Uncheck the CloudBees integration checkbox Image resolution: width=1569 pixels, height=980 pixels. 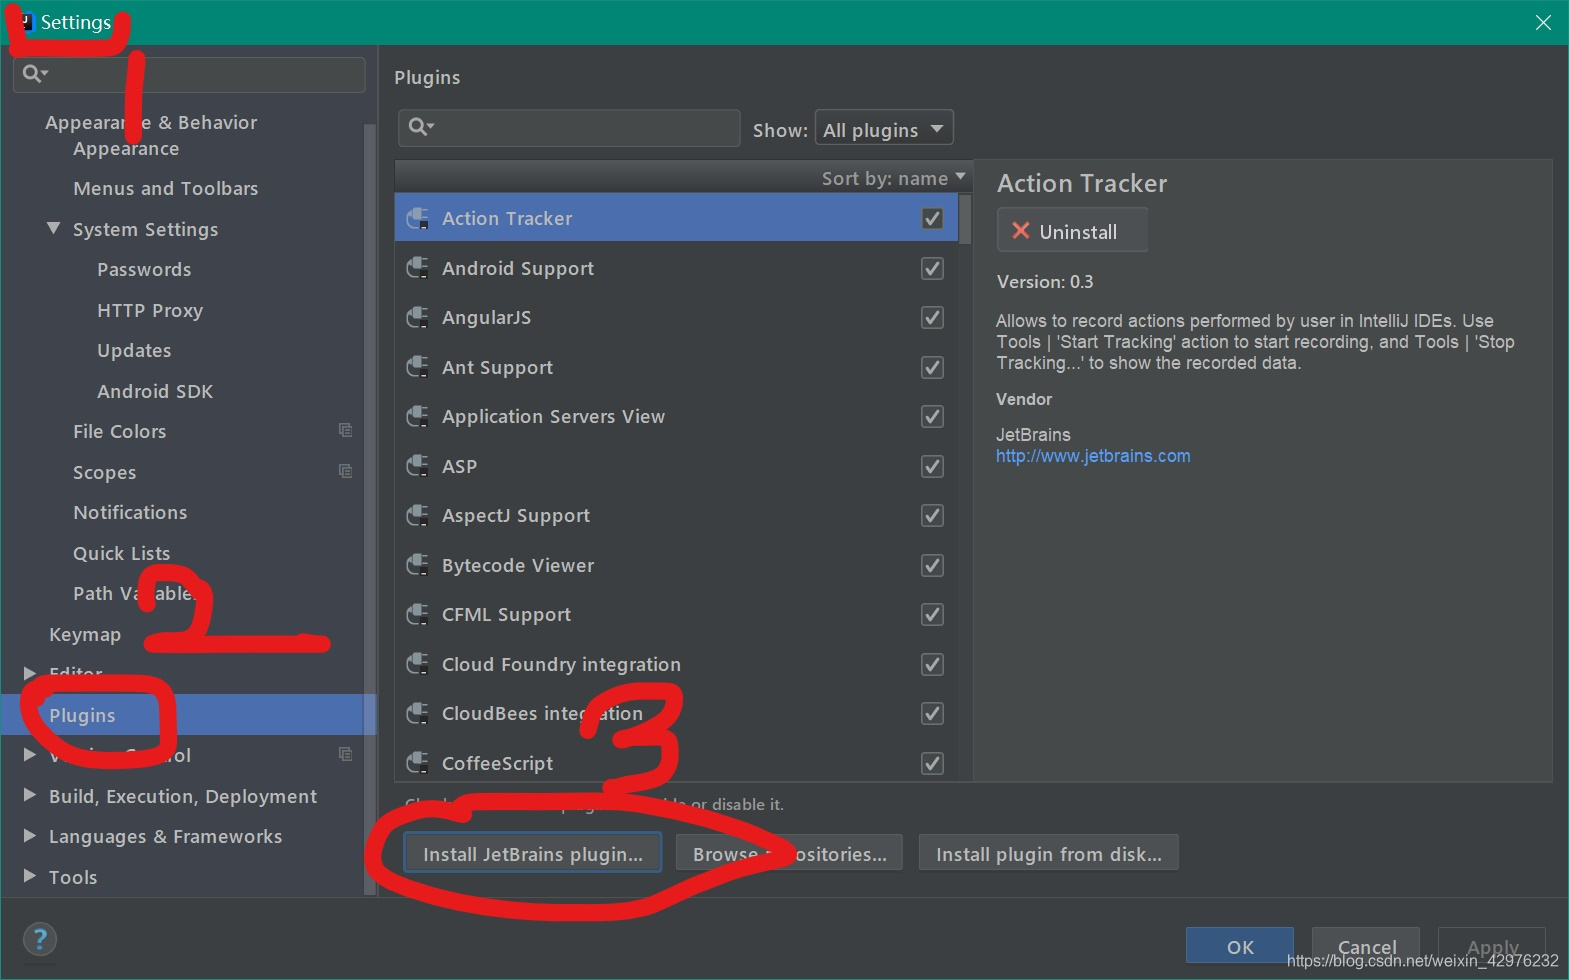[x=932, y=713]
